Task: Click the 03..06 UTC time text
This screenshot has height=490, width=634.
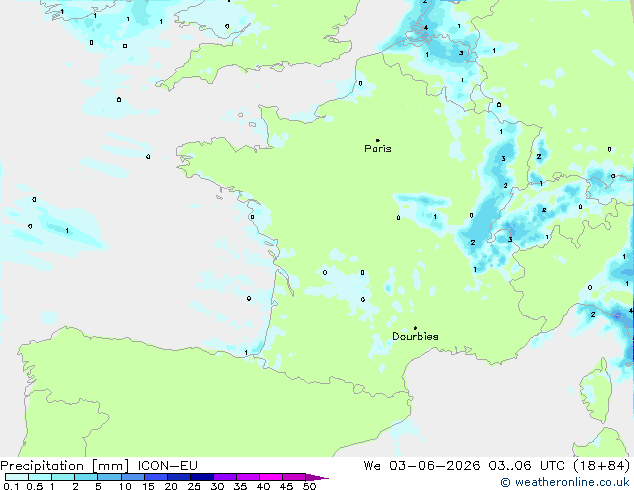Action: pos(526,466)
